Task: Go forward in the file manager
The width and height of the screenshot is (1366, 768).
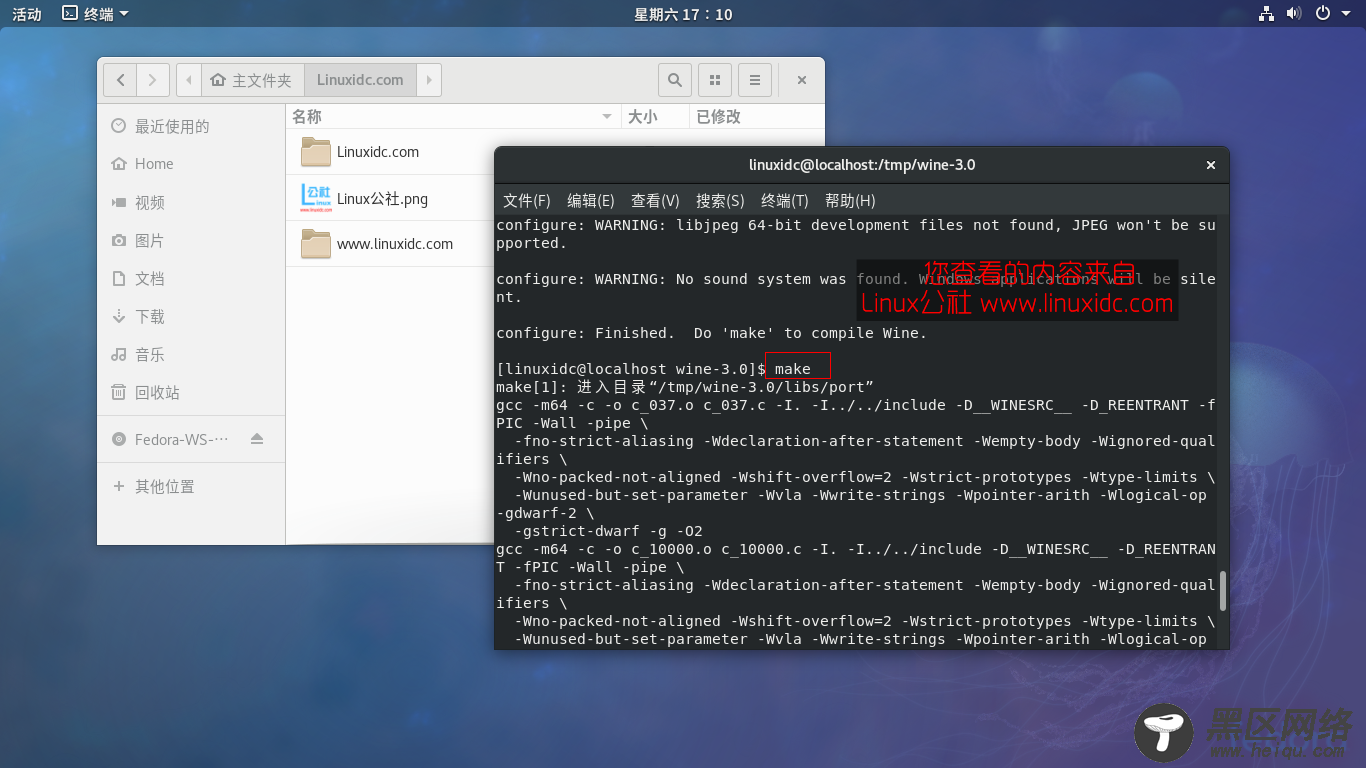Action: pyautogui.click(x=152, y=80)
